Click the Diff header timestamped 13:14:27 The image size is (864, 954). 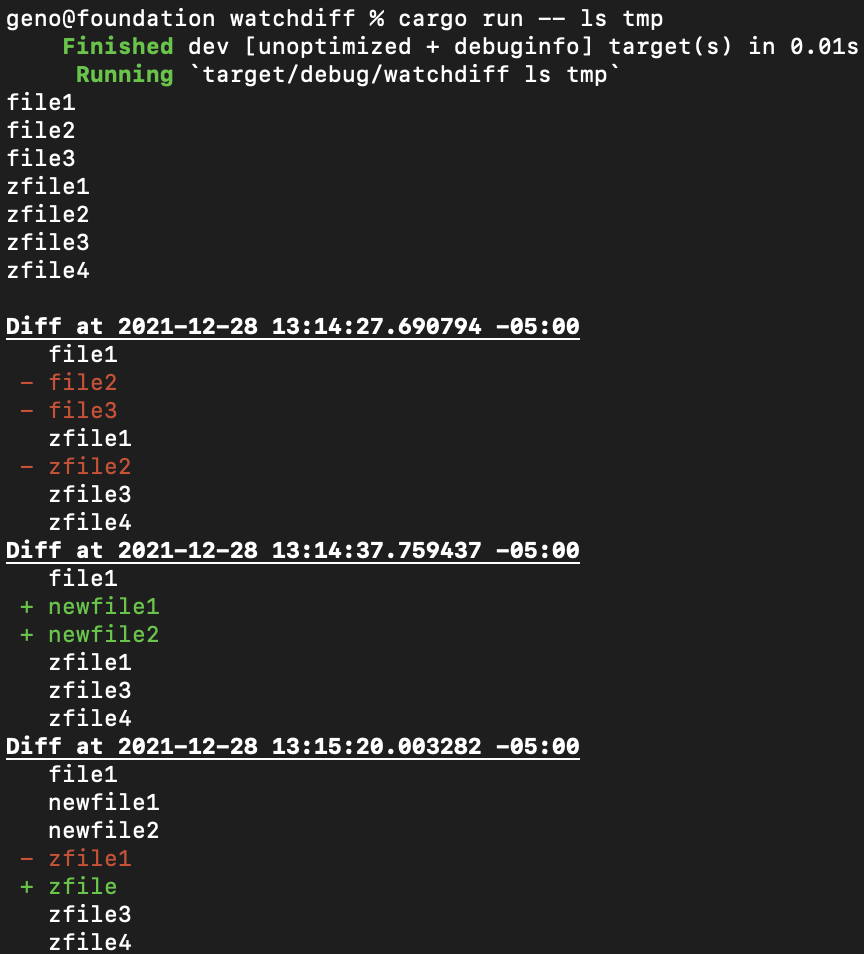[293, 326]
